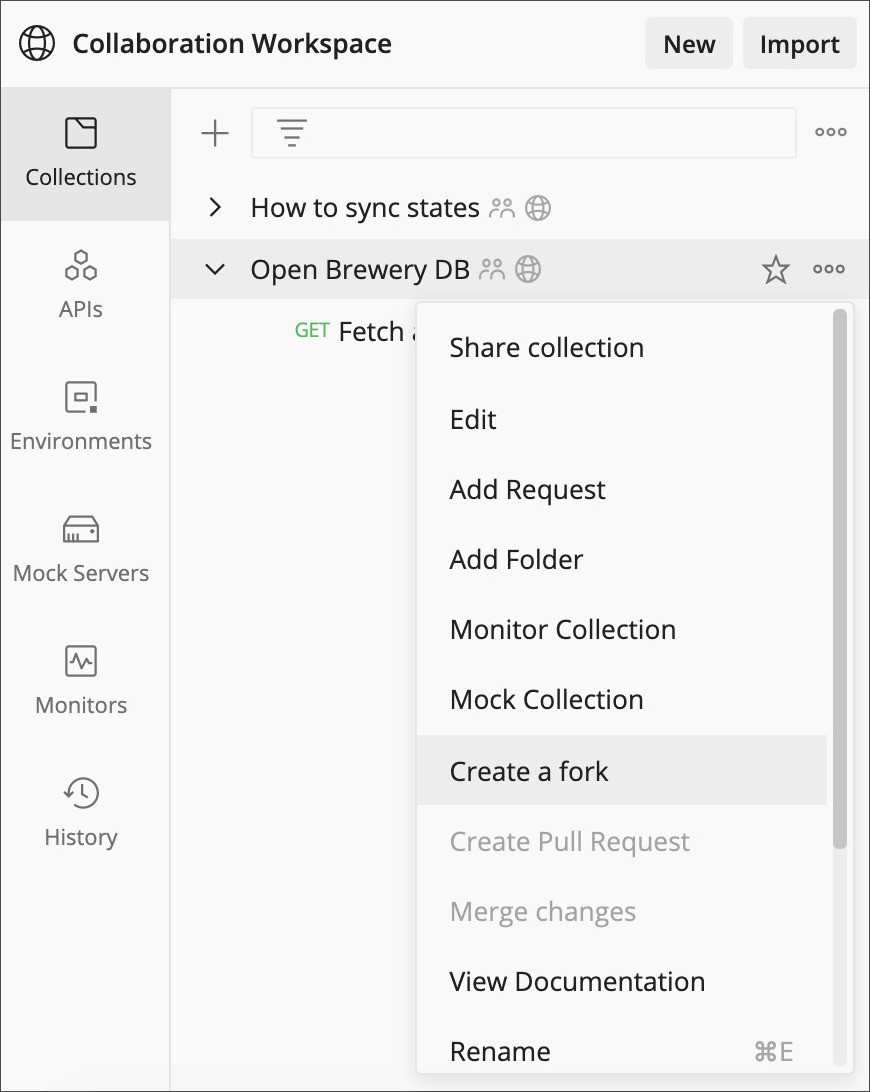Choose Mock Collection from the context menu
Screen dimensions: 870x1092
point(621,699)
